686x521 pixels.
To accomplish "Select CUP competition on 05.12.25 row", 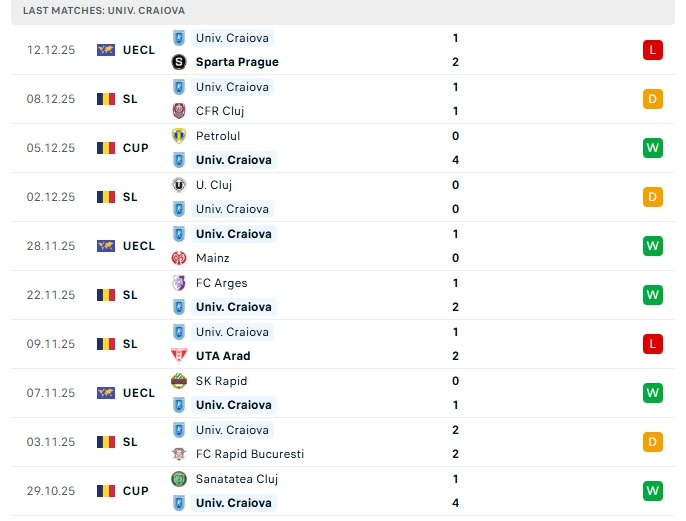I will tap(136, 148).
